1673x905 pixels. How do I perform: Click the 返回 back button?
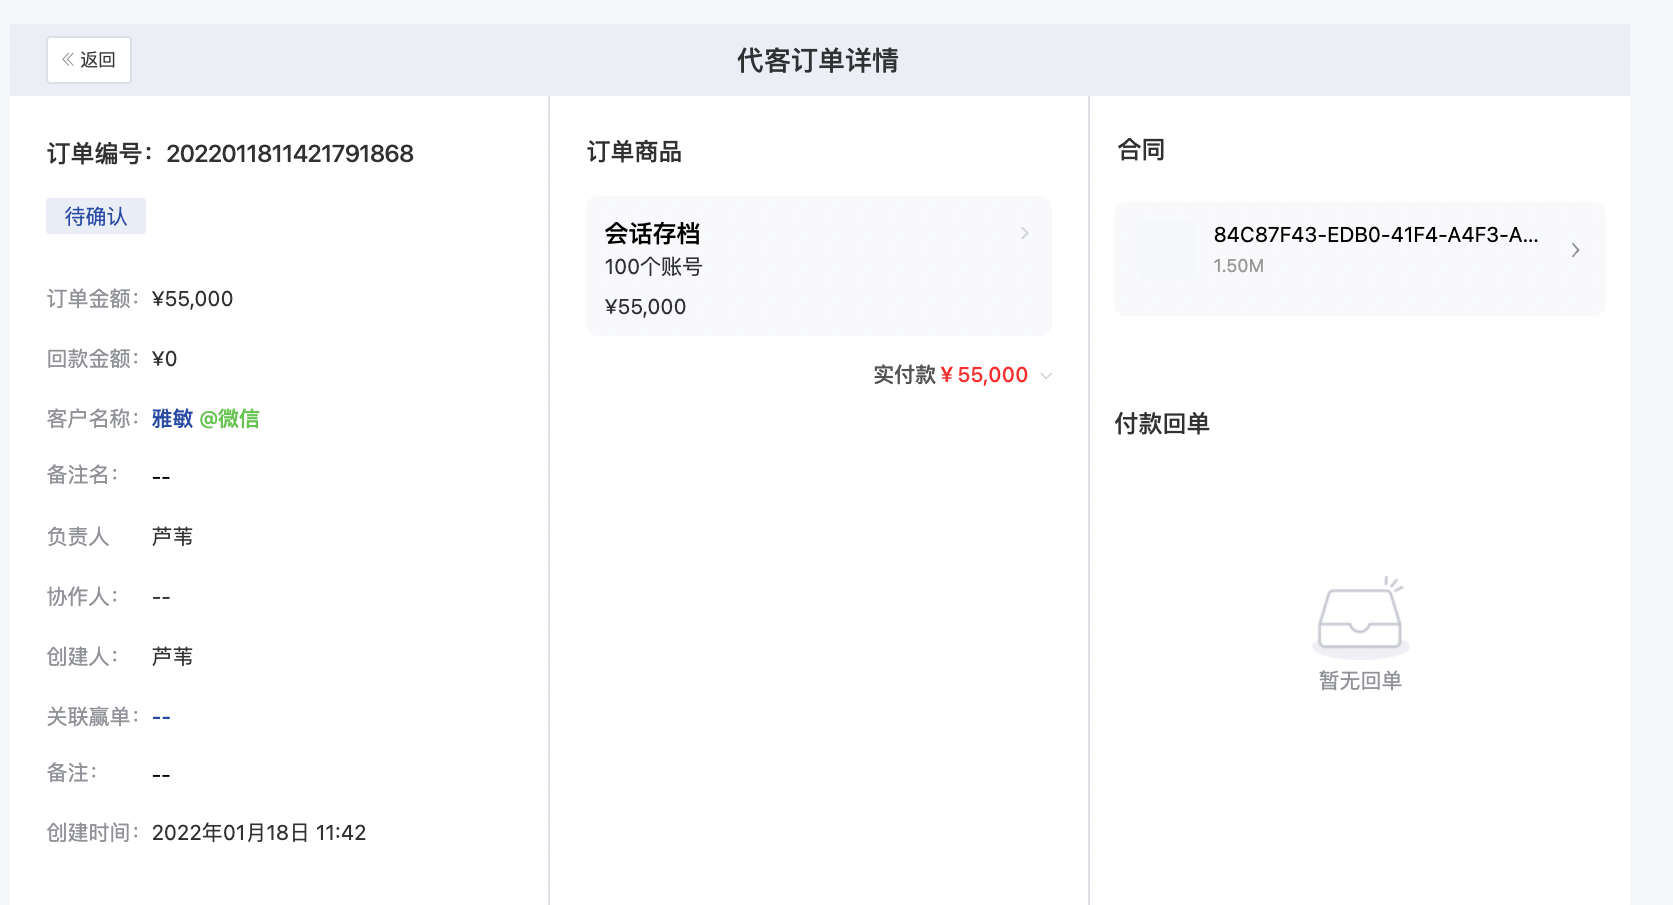tap(89, 60)
